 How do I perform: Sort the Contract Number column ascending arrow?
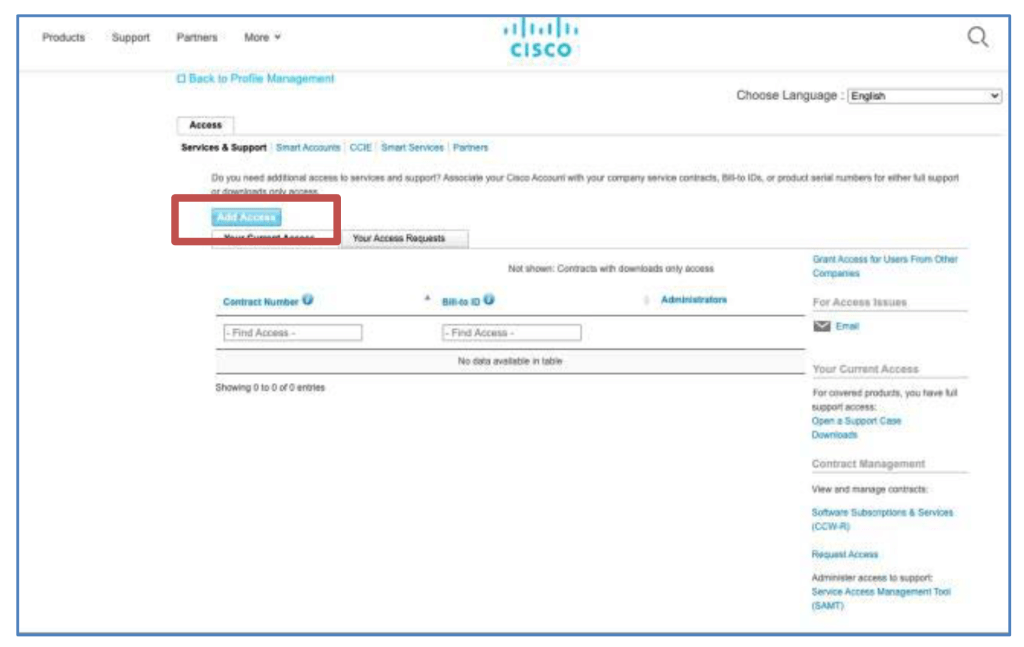coord(428,299)
